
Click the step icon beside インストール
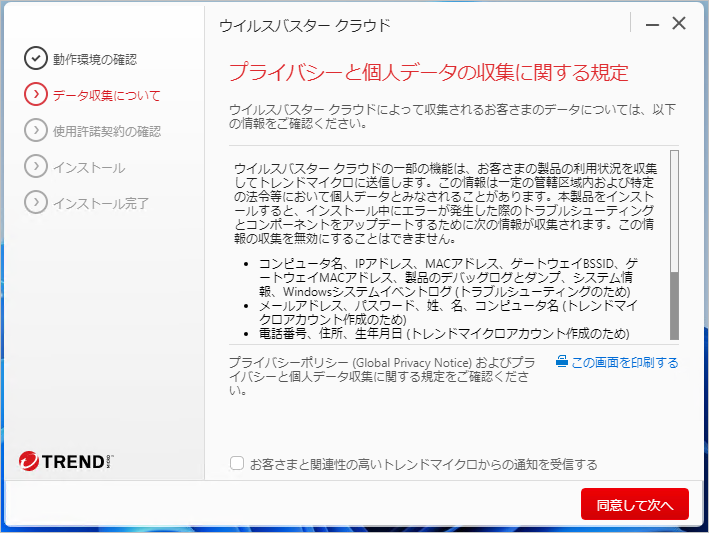click(36, 166)
